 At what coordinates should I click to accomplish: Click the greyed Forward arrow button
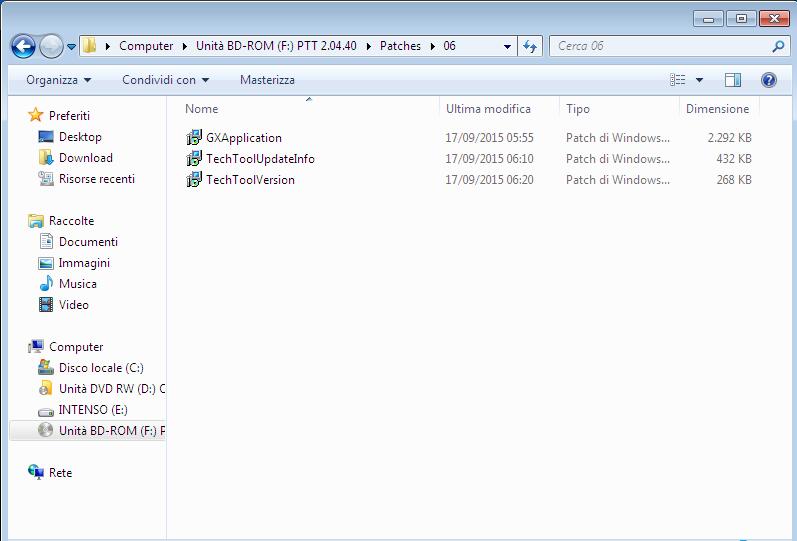[x=51, y=46]
